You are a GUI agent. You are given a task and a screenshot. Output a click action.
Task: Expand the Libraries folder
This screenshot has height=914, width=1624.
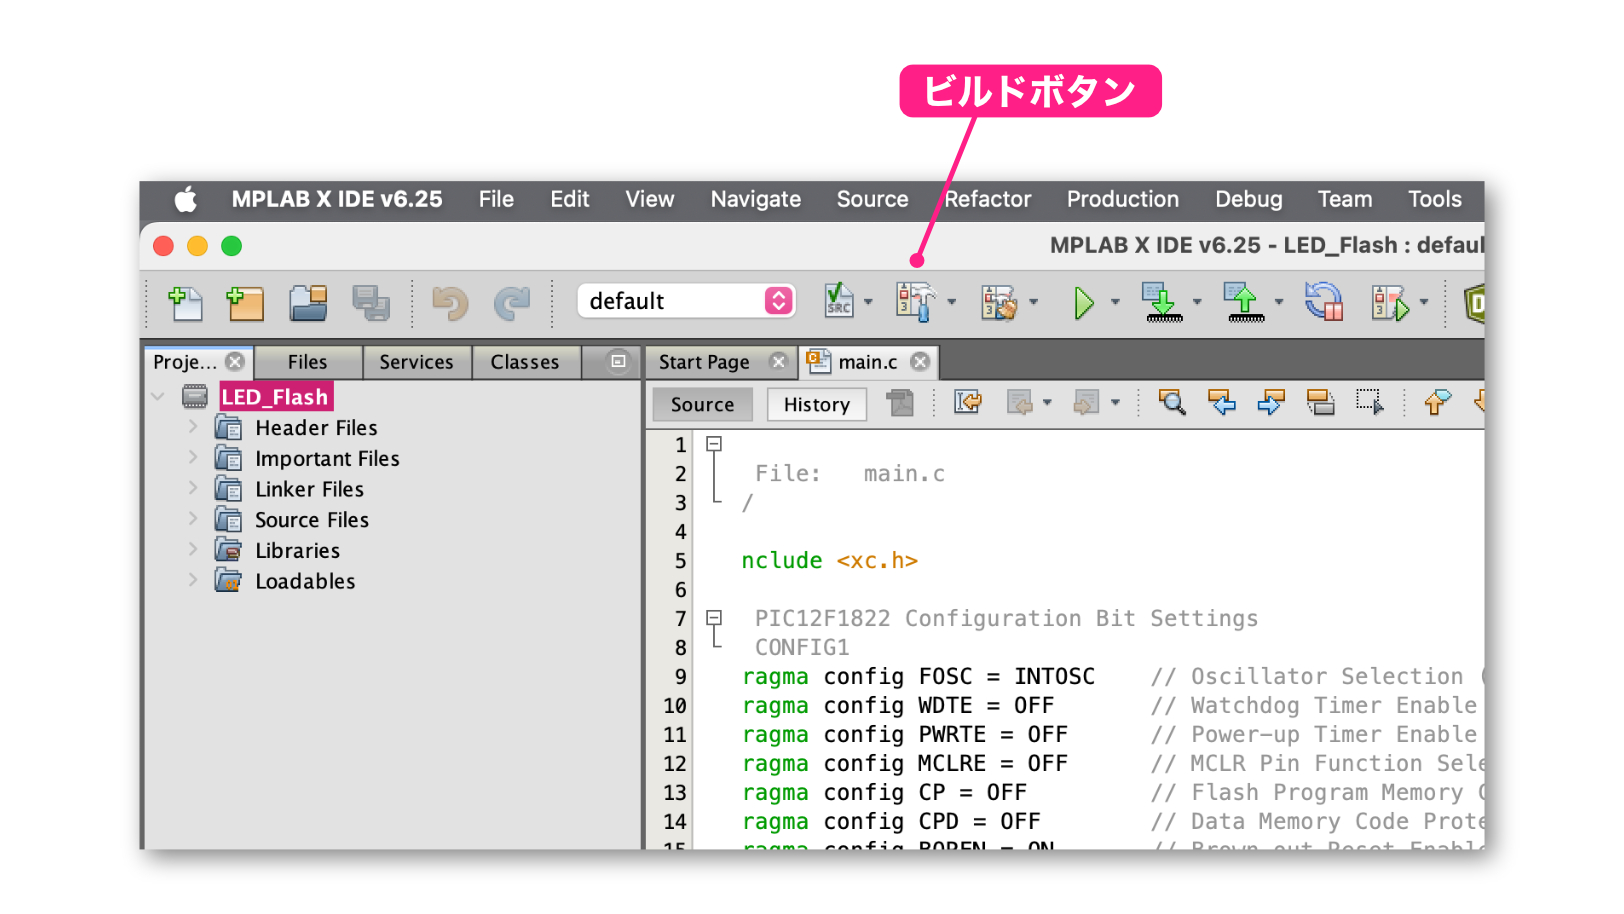click(x=193, y=550)
